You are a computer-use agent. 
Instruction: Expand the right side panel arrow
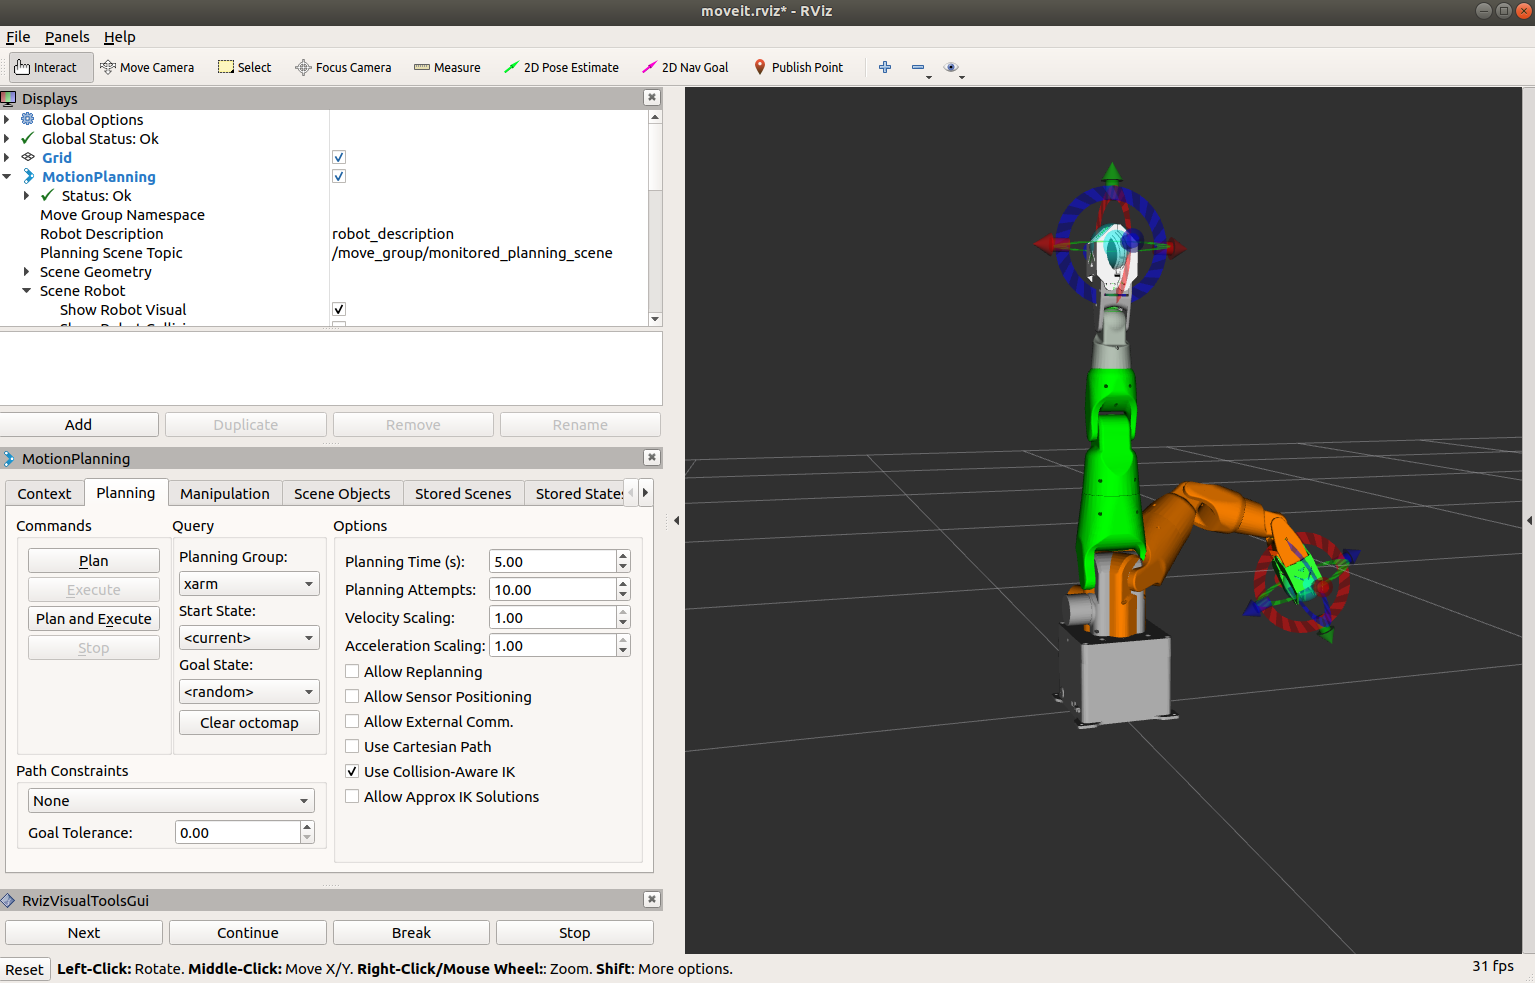coord(1529,520)
